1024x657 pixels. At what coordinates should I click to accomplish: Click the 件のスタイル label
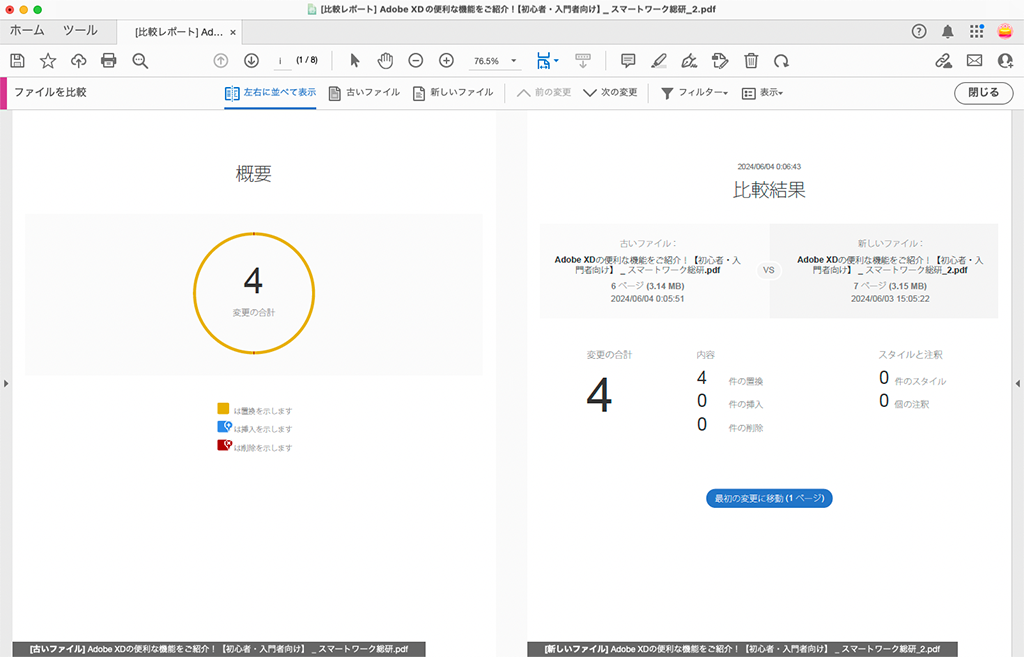pyautogui.click(x=920, y=381)
